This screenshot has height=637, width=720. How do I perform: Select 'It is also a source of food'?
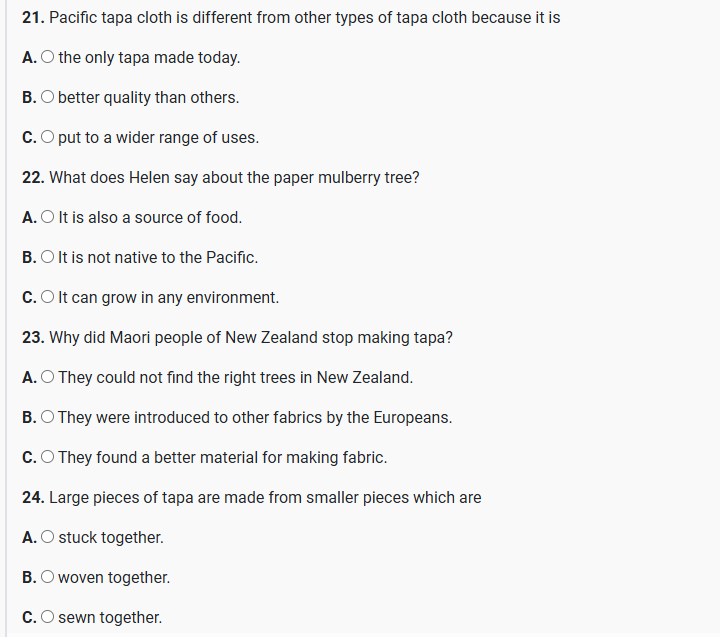coord(49,218)
